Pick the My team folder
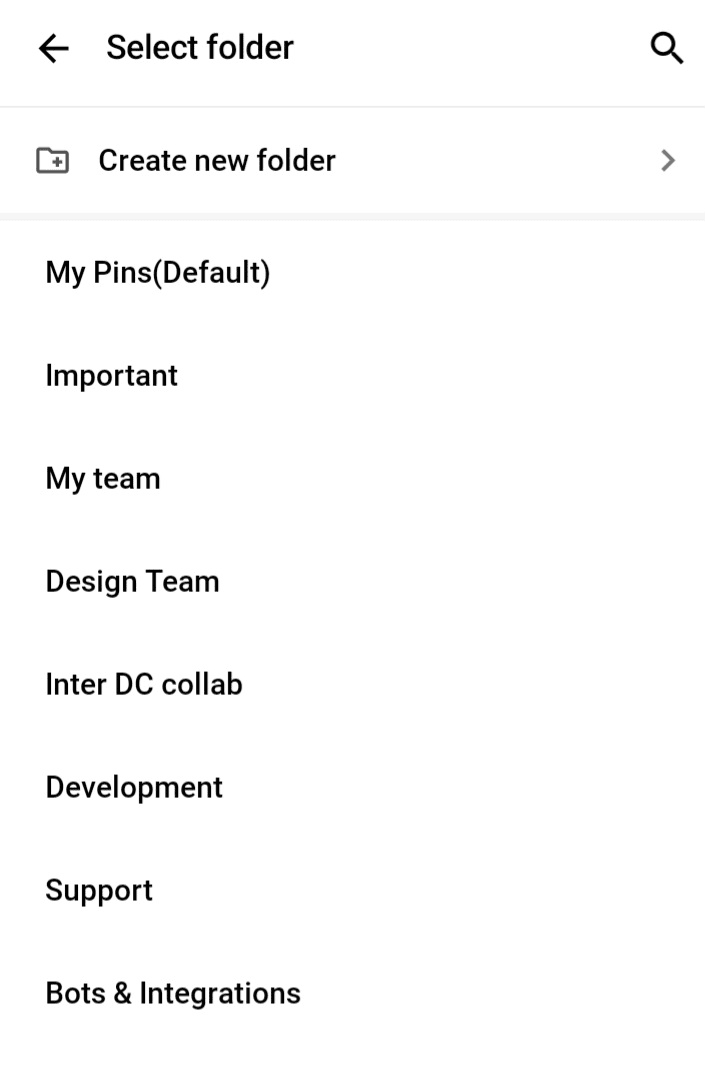This screenshot has height=1076, width=705. pos(352,478)
